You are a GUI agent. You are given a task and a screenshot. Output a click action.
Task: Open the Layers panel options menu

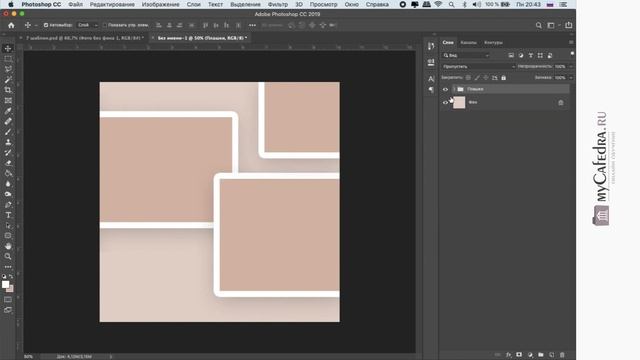[571, 42]
